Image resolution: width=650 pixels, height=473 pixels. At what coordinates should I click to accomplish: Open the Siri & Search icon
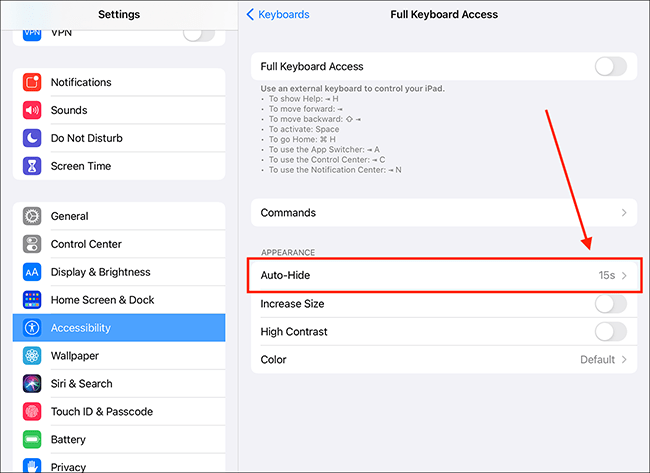tap(32, 383)
